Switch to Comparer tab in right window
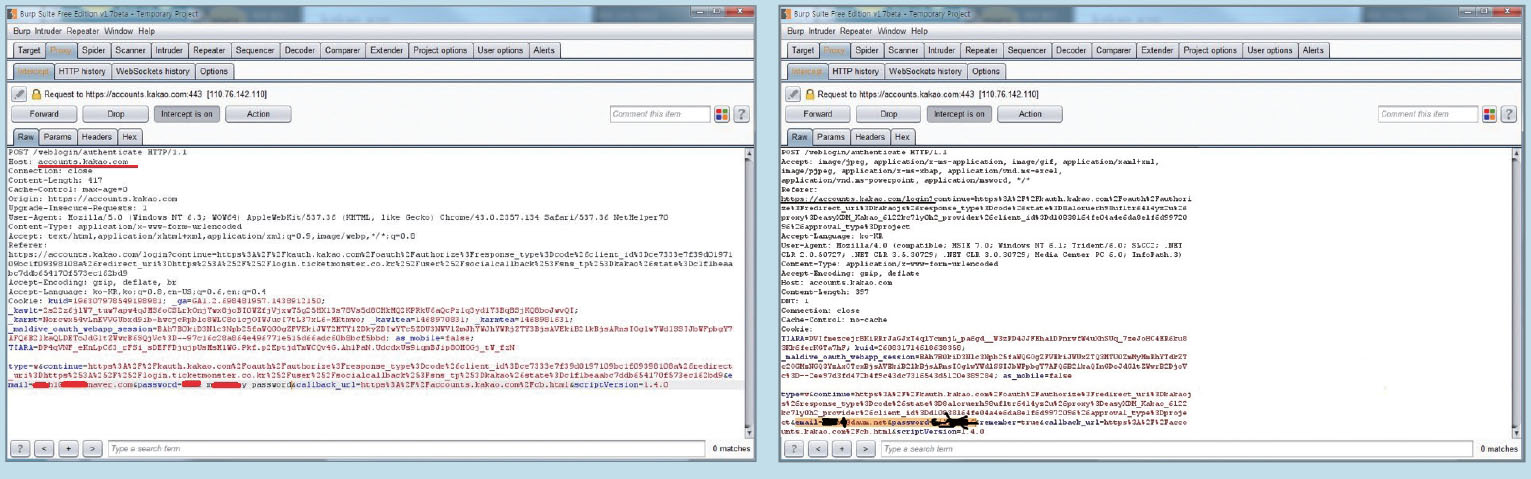 click(1113, 50)
